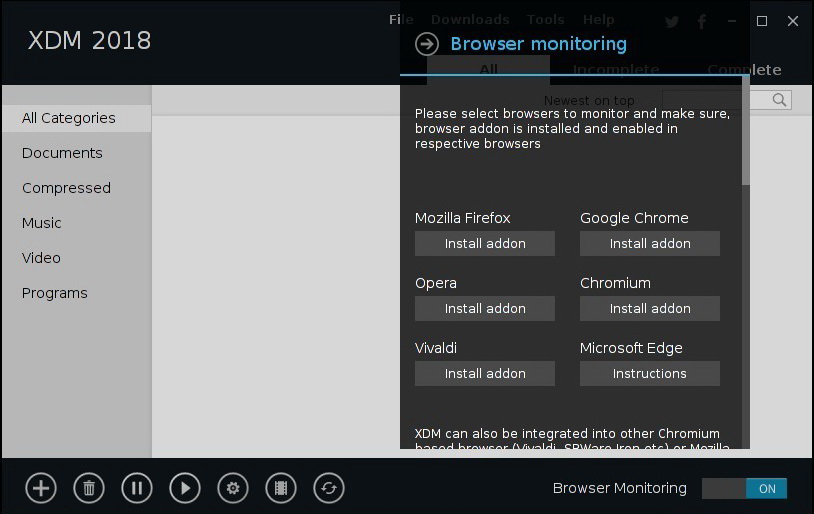
Task: Toggle the Browser Monitoring ON switch
Action: coord(744,489)
